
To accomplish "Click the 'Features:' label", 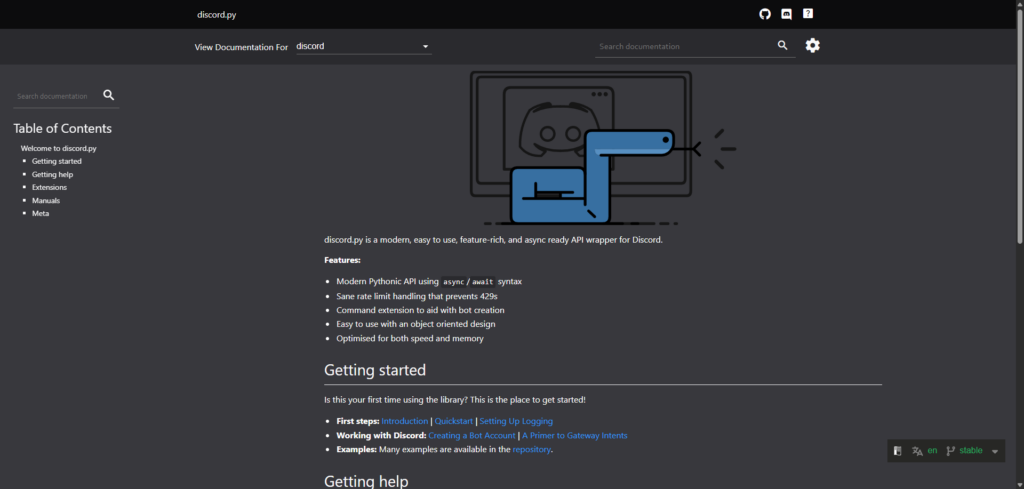I will click(342, 260).
